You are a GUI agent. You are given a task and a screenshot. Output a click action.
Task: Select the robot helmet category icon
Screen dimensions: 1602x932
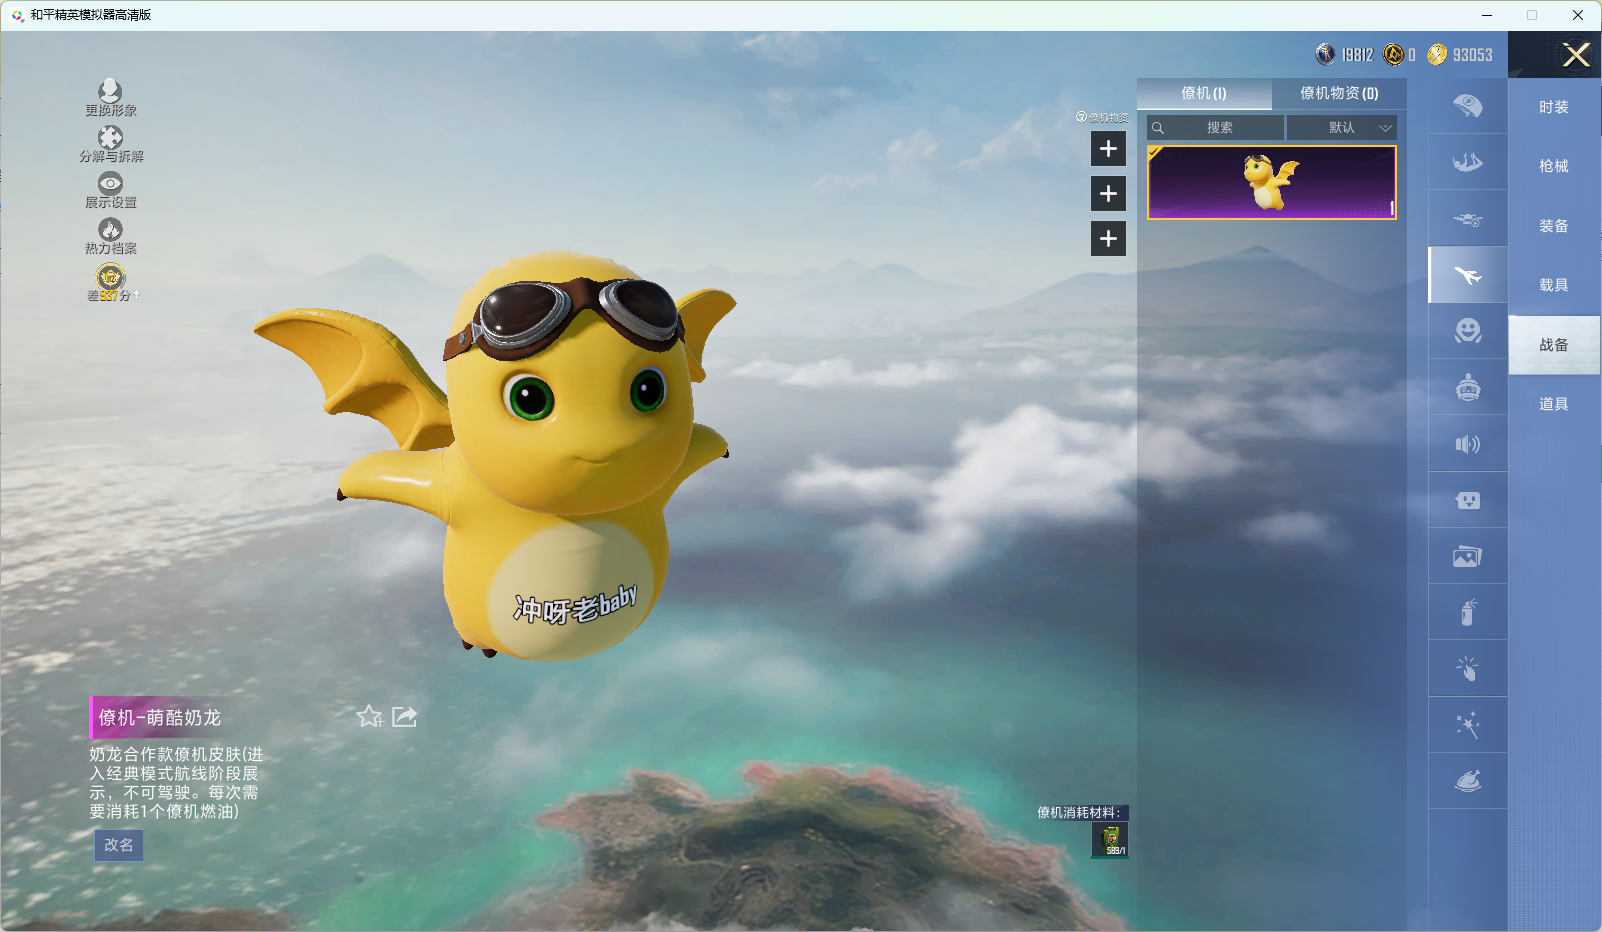click(1468, 387)
